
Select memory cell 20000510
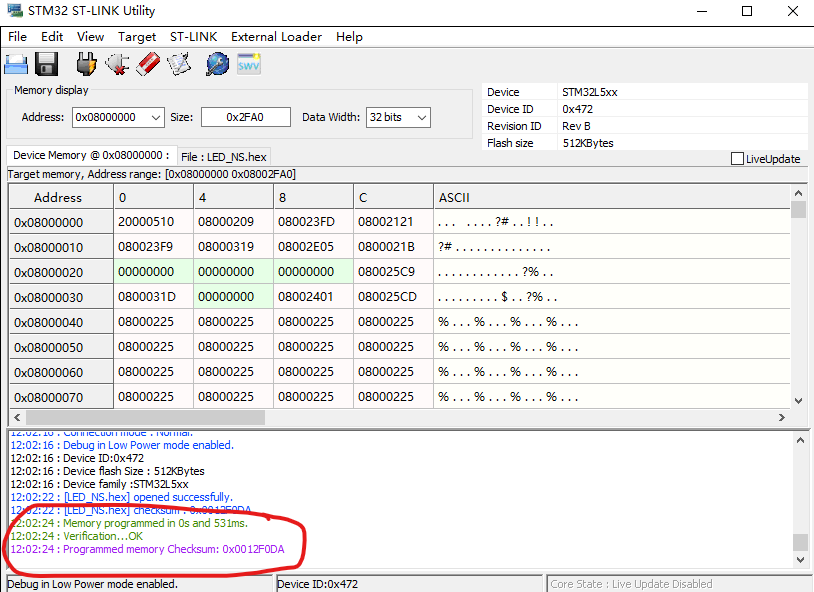(x=153, y=222)
